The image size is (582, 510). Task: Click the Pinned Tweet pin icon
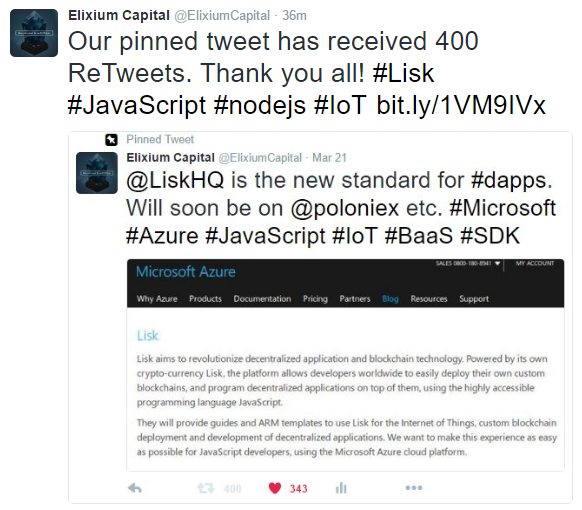[111, 140]
